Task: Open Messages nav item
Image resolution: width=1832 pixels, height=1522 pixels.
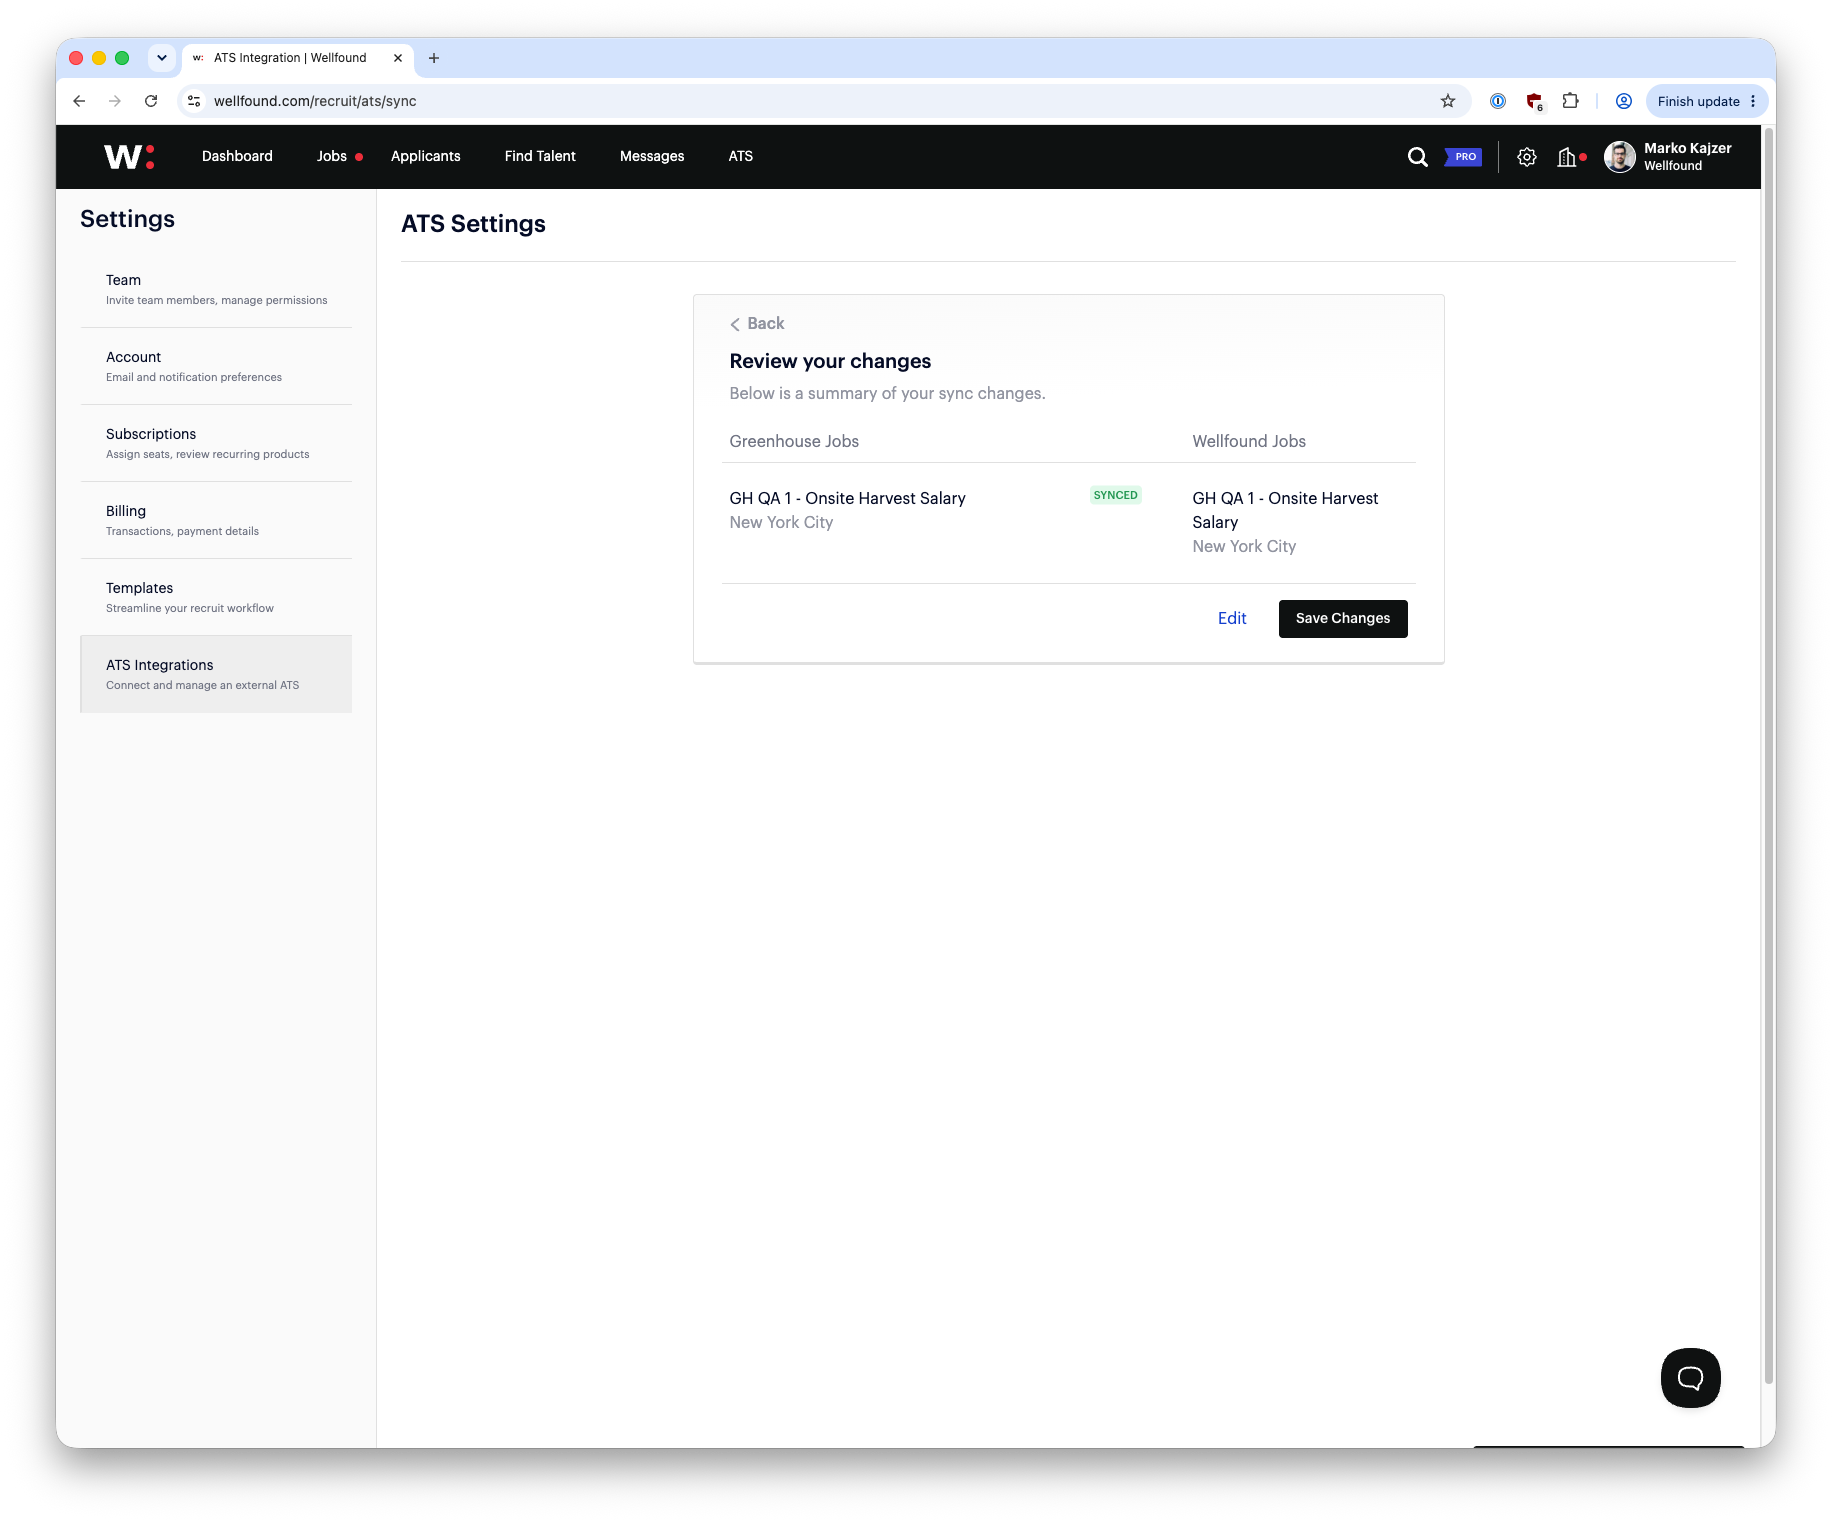Action: pos(652,157)
